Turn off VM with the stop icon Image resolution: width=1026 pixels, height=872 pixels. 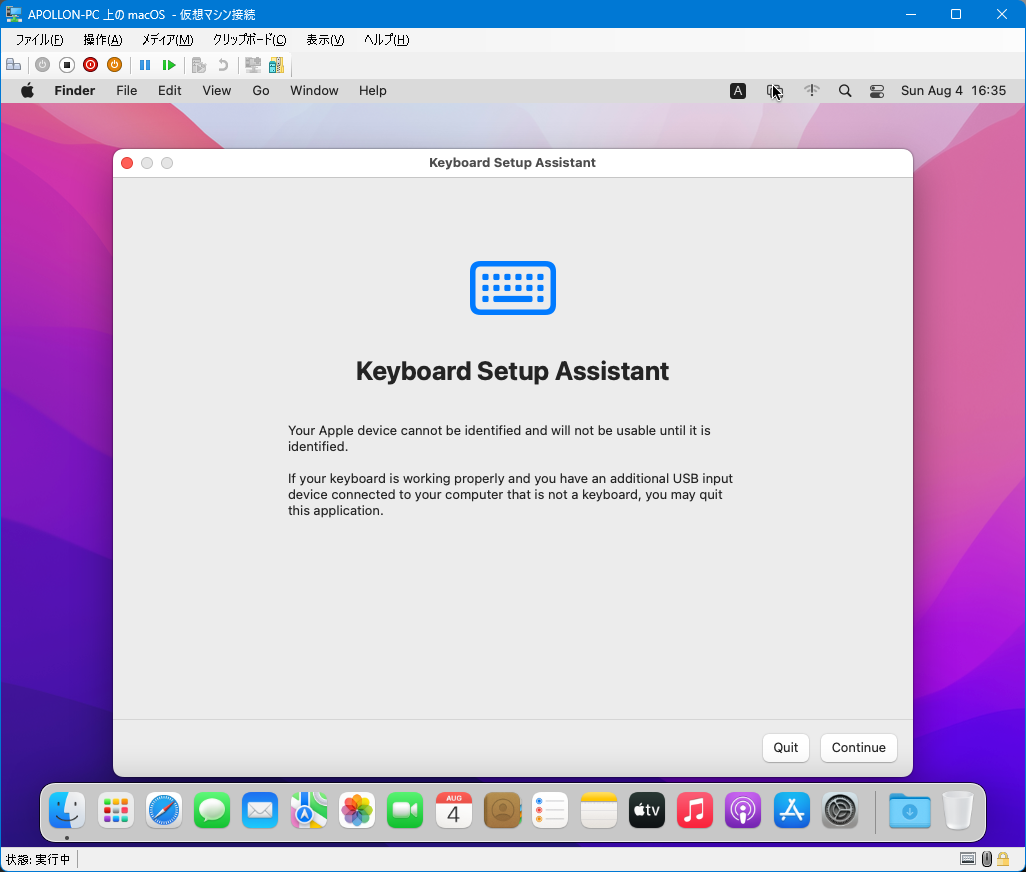pyautogui.click(x=67, y=65)
